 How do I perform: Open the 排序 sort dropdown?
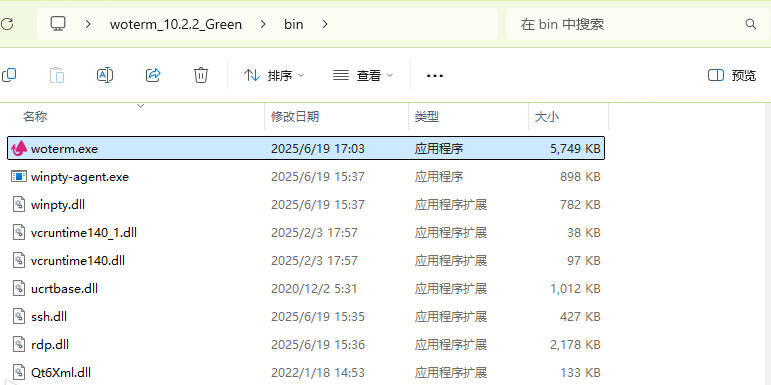point(274,75)
